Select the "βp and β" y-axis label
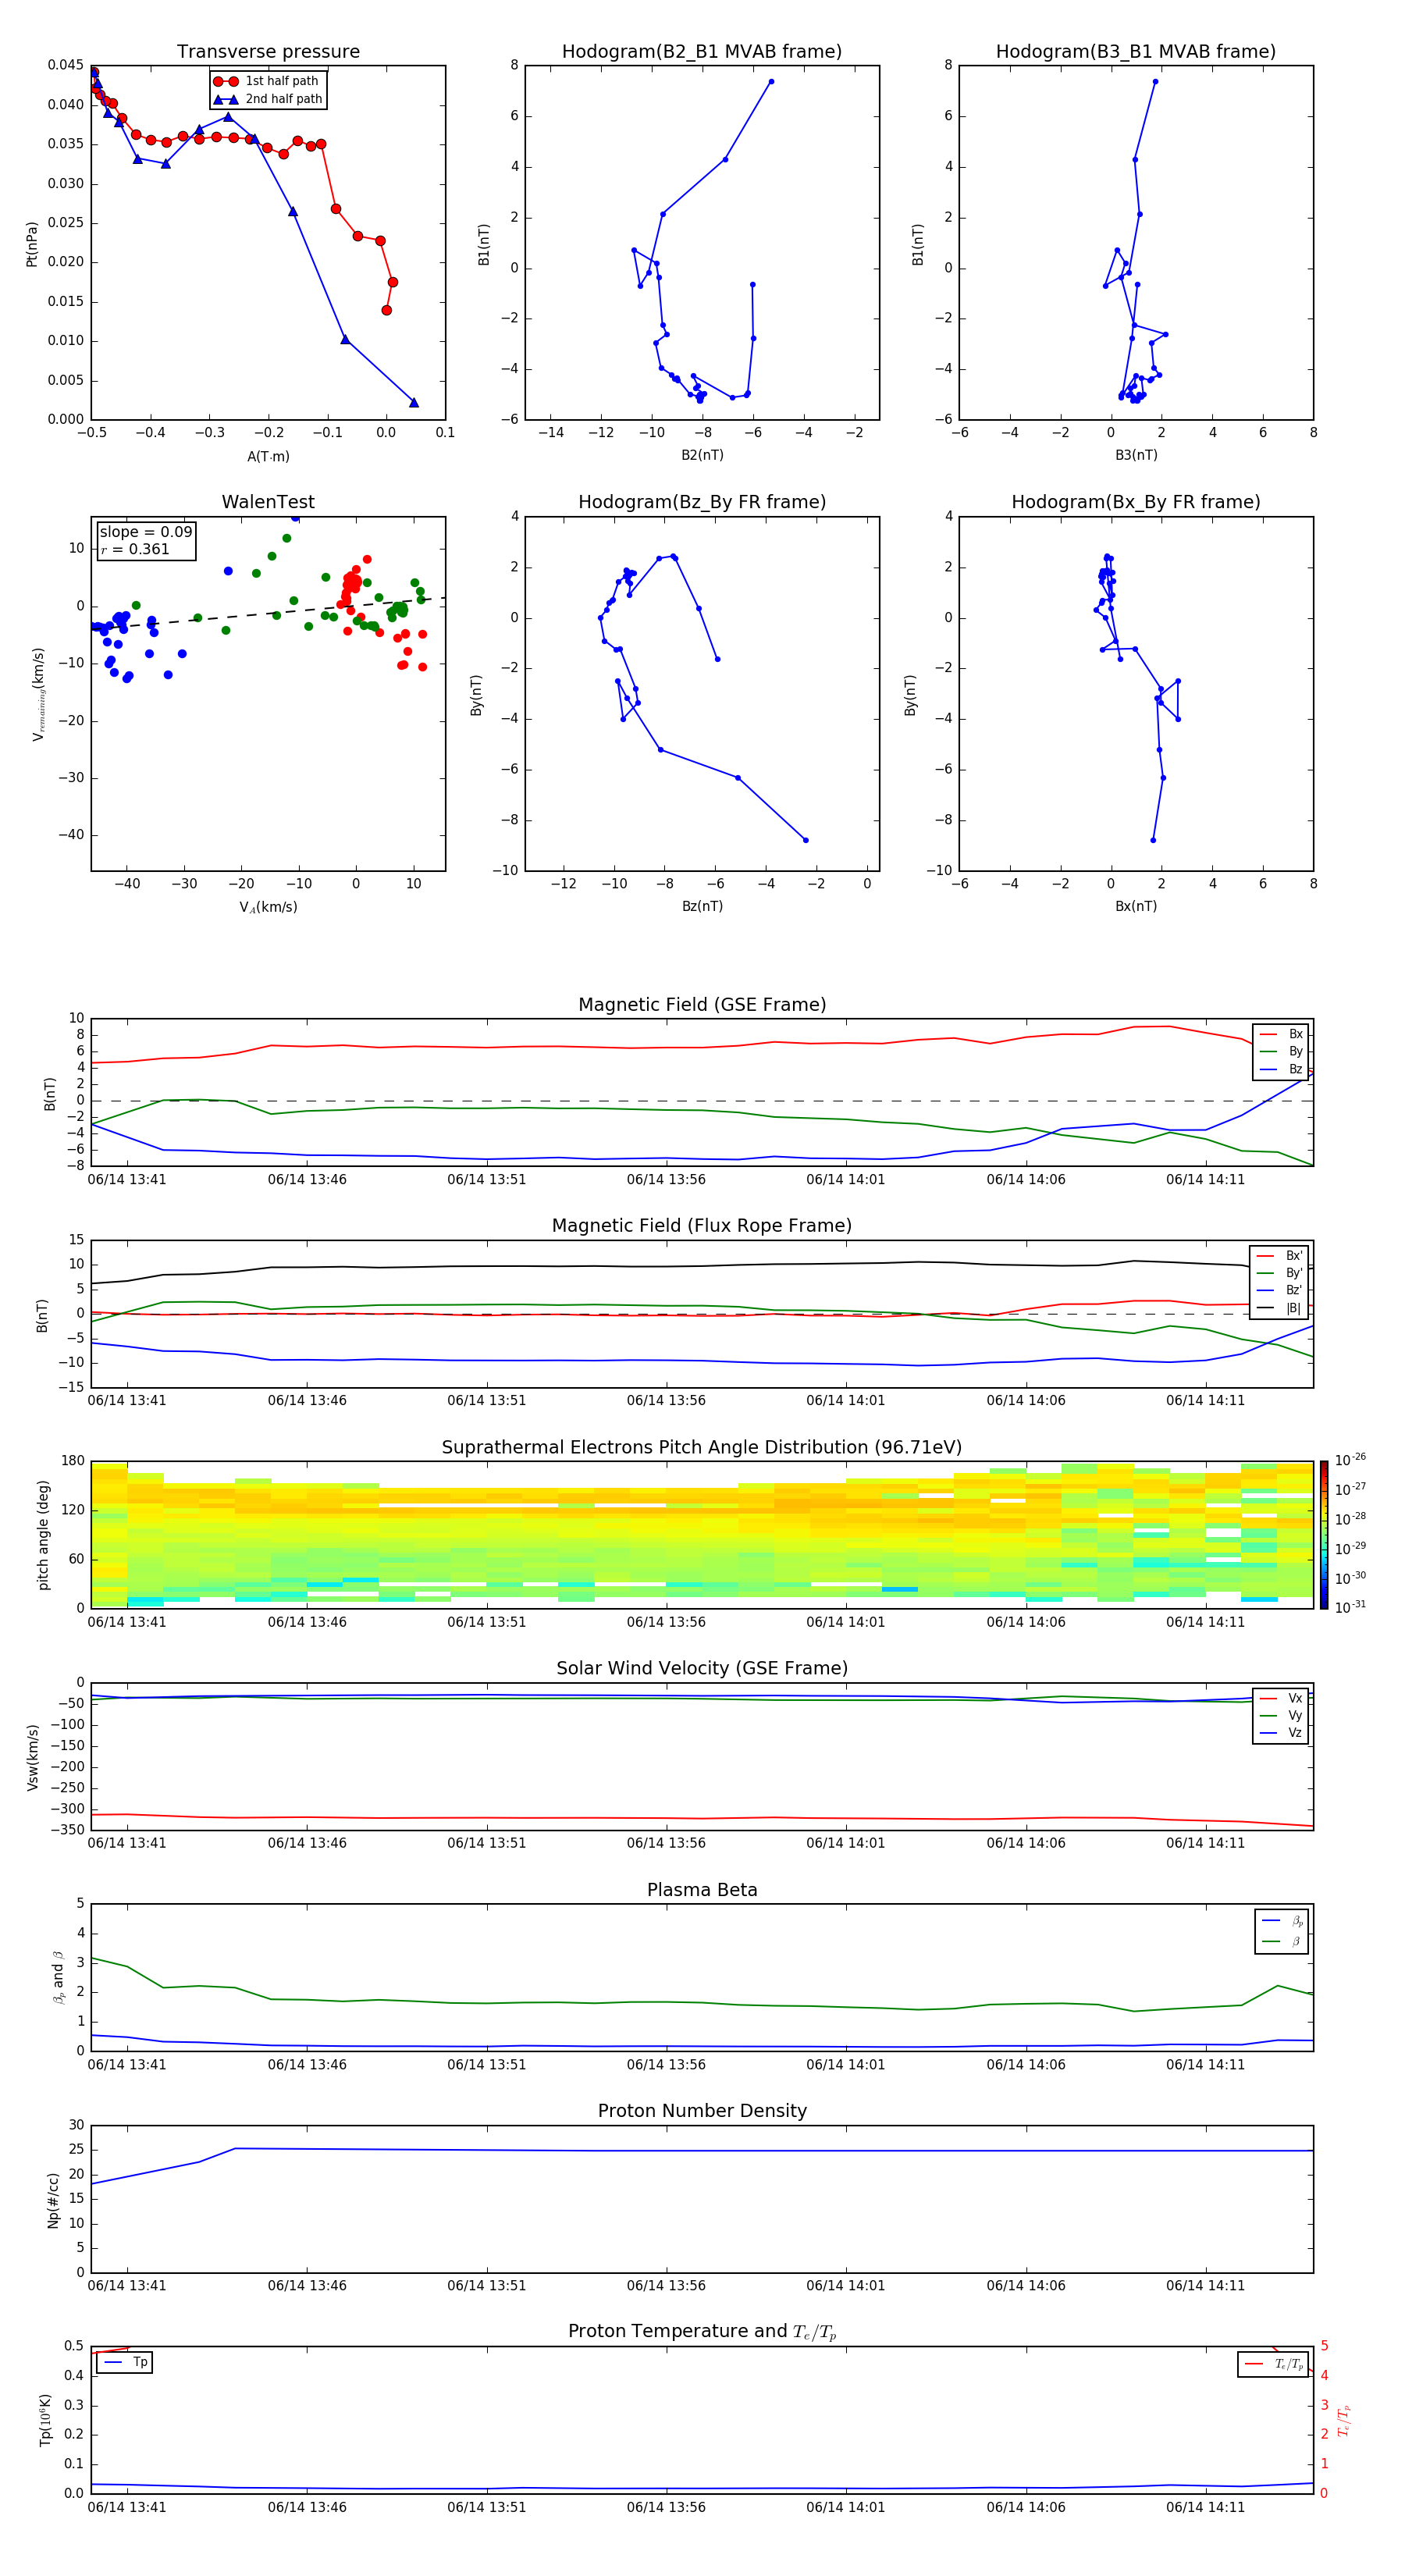Image resolution: width=1405 pixels, height=2576 pixels. click(x=58, y=1977)
